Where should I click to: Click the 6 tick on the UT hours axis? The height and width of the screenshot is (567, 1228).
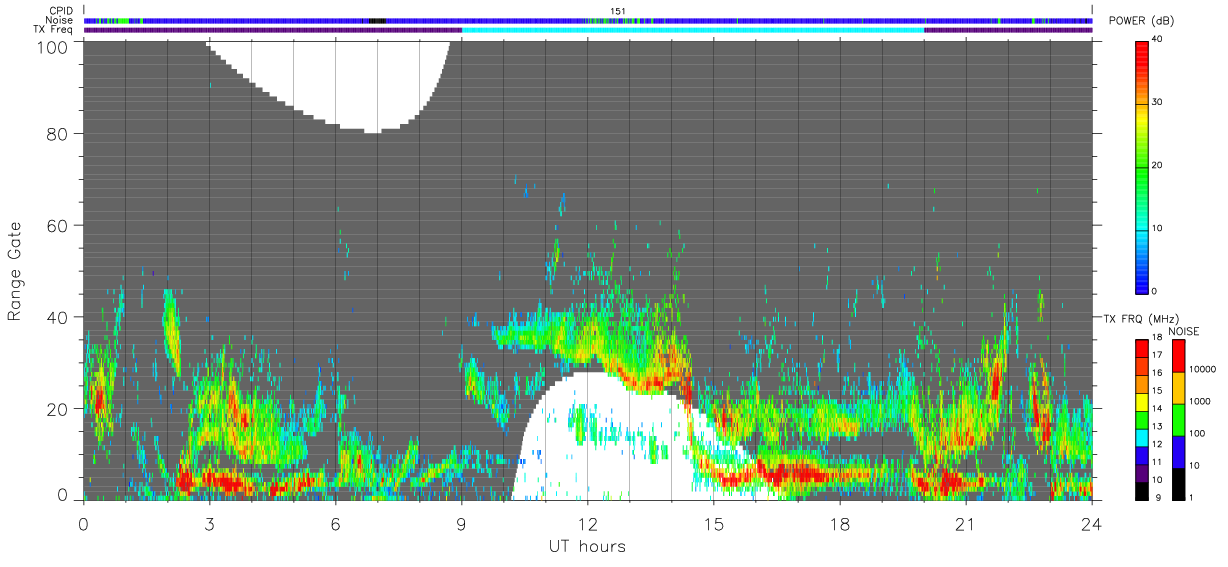[335, 523]
